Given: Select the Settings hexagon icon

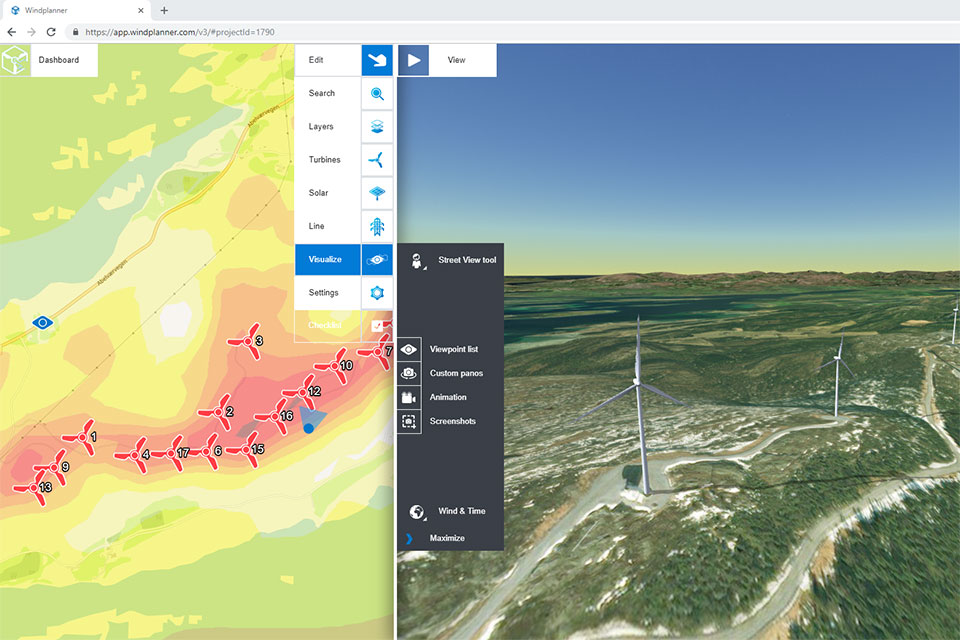Looking at the screenshot, I should [x=376, y=293].
